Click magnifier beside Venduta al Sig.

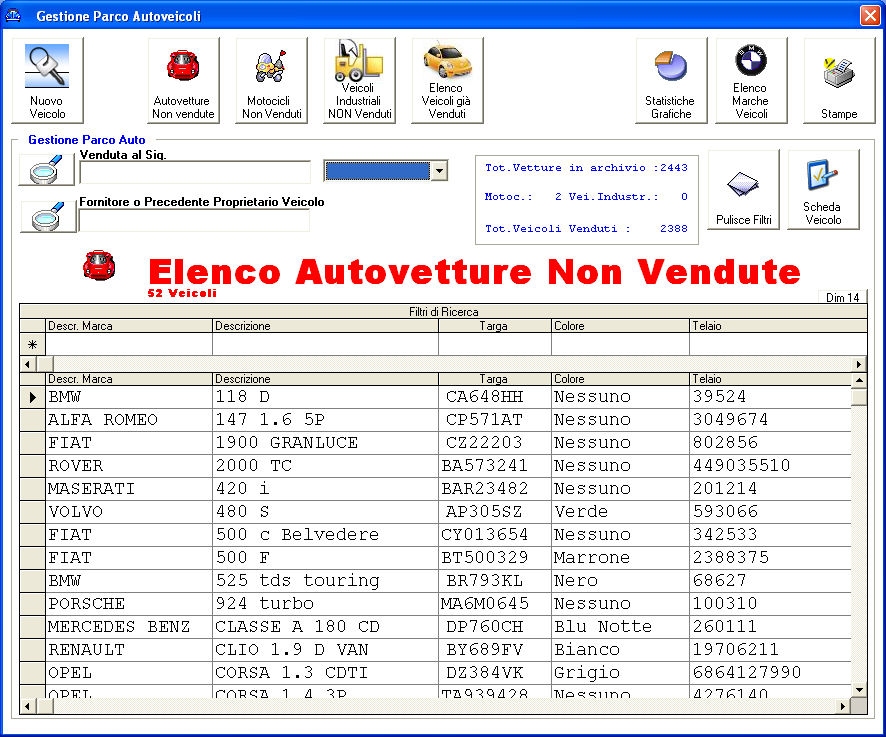click(x=47, y=169)
